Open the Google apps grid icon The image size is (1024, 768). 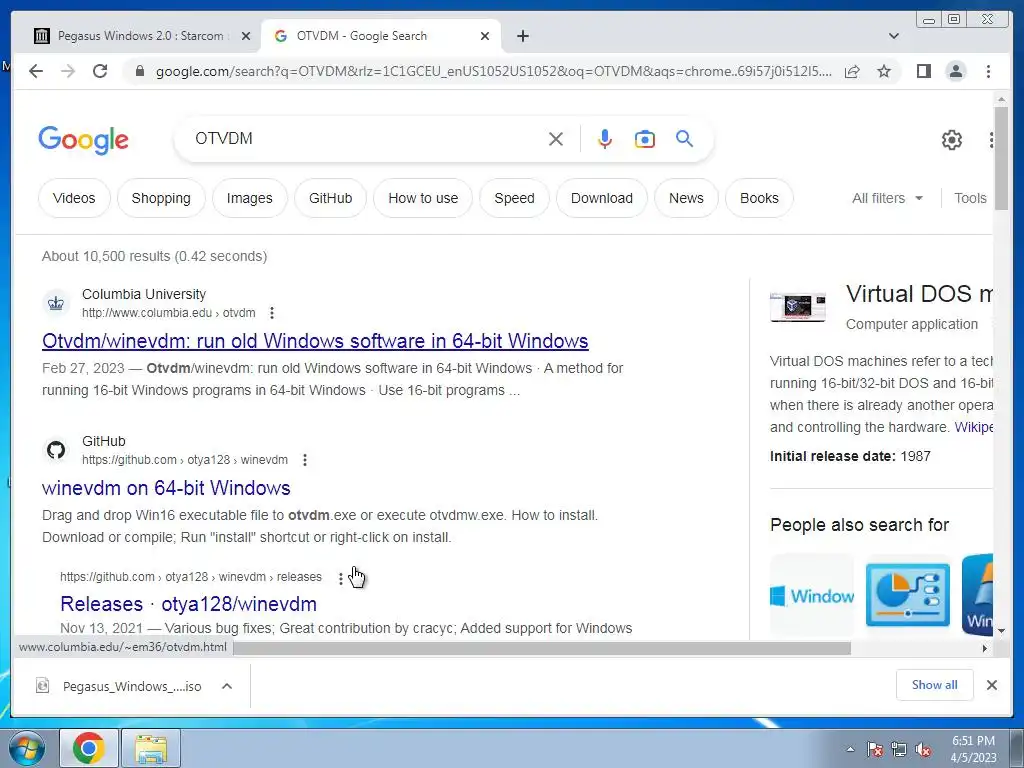point(991,140)
